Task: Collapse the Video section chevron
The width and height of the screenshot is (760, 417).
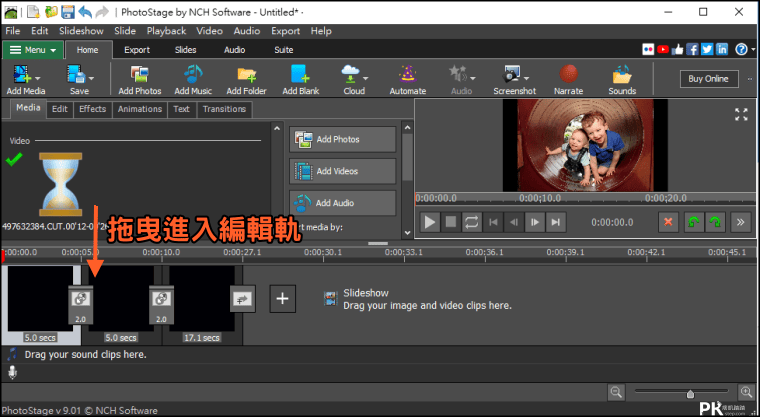Action: click(x=277, y=128)
